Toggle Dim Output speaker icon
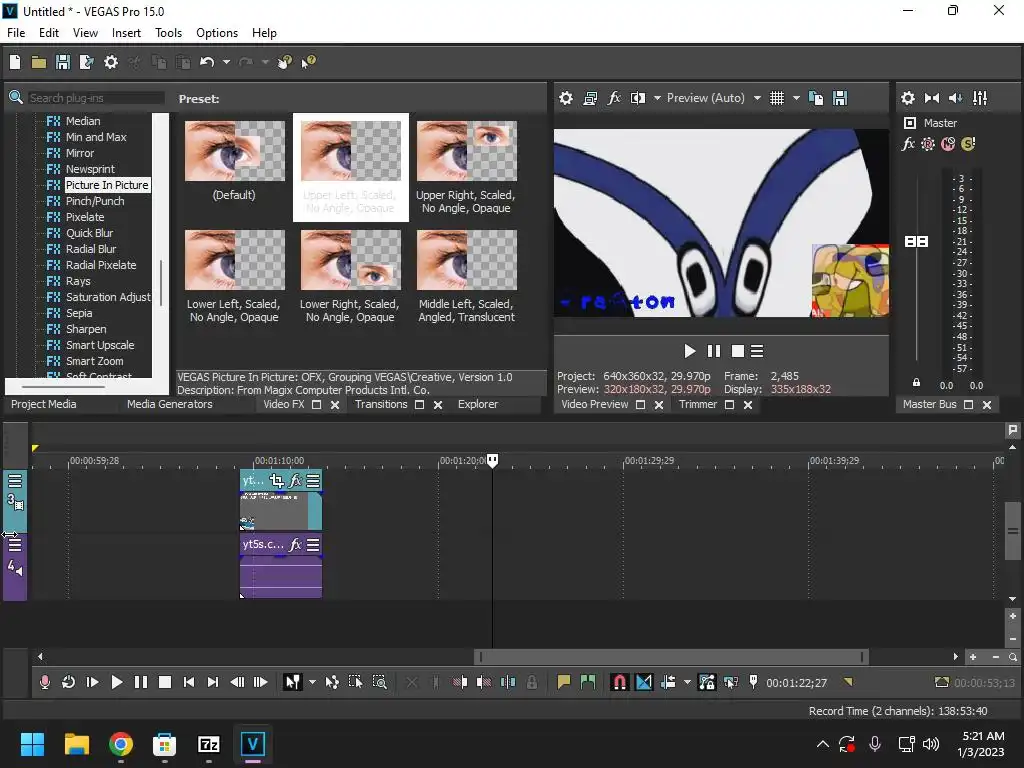 coord(955,98)
